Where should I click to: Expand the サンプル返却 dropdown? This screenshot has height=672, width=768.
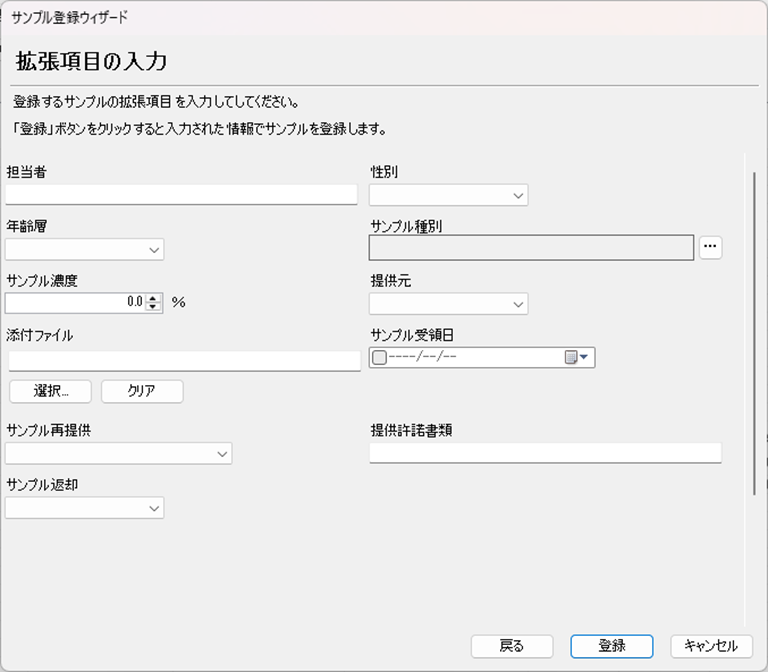tap(154, 509)
